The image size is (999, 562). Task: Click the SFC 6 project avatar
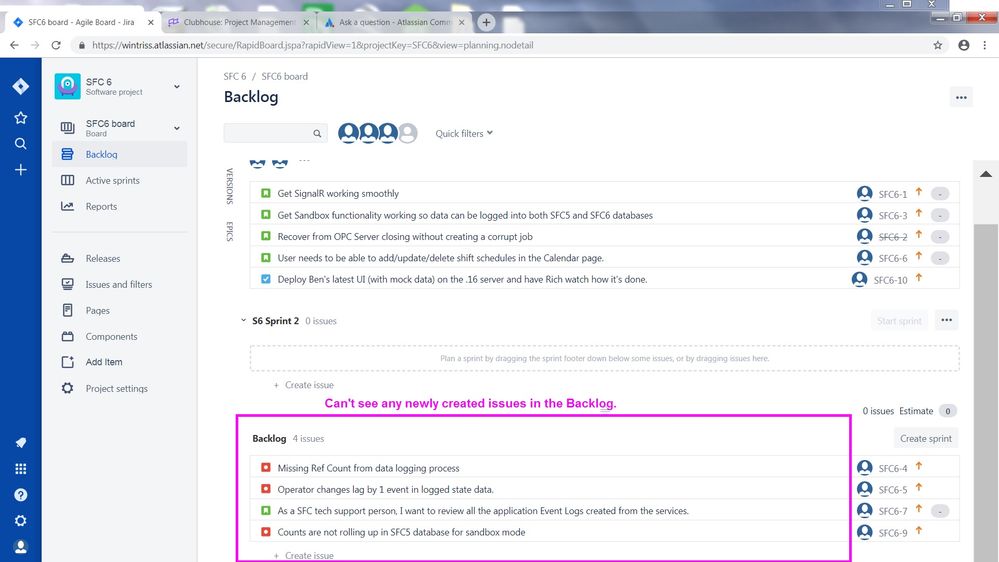tap(67, 86)
